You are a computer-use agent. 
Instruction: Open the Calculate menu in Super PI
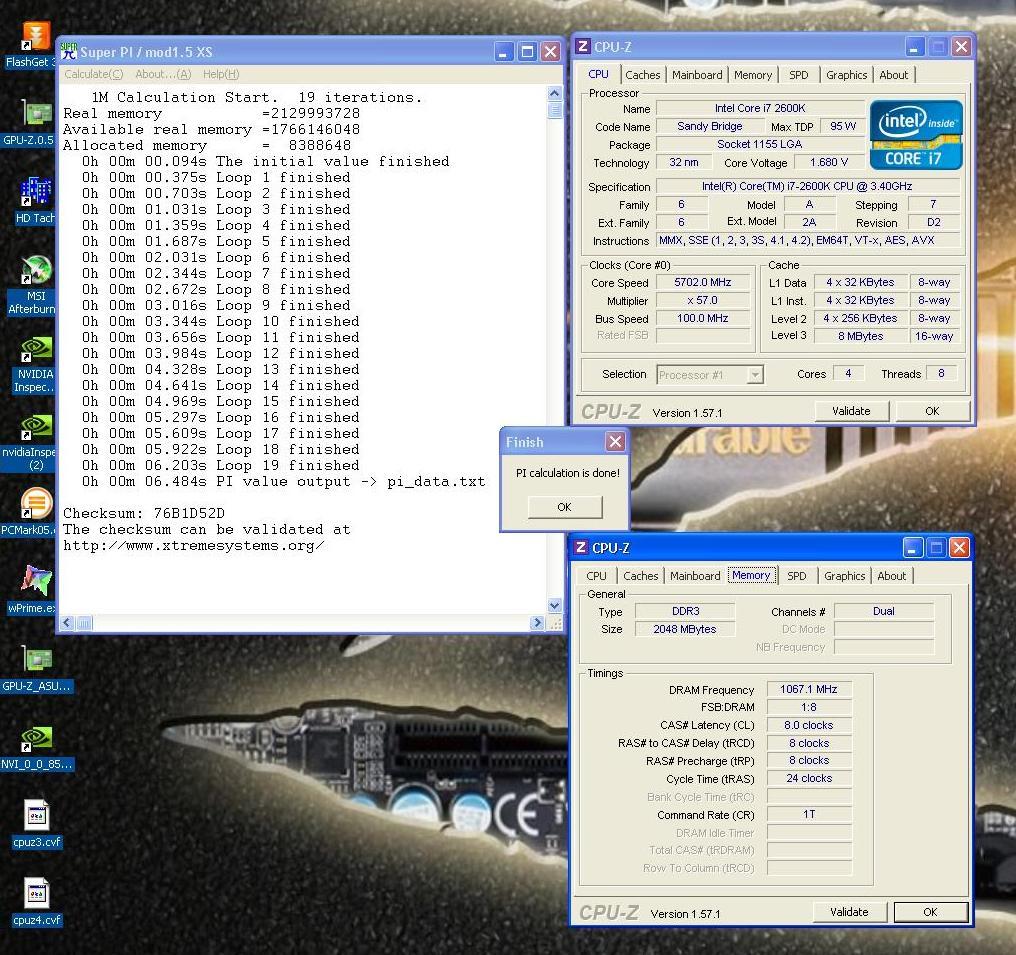(93, 75)
